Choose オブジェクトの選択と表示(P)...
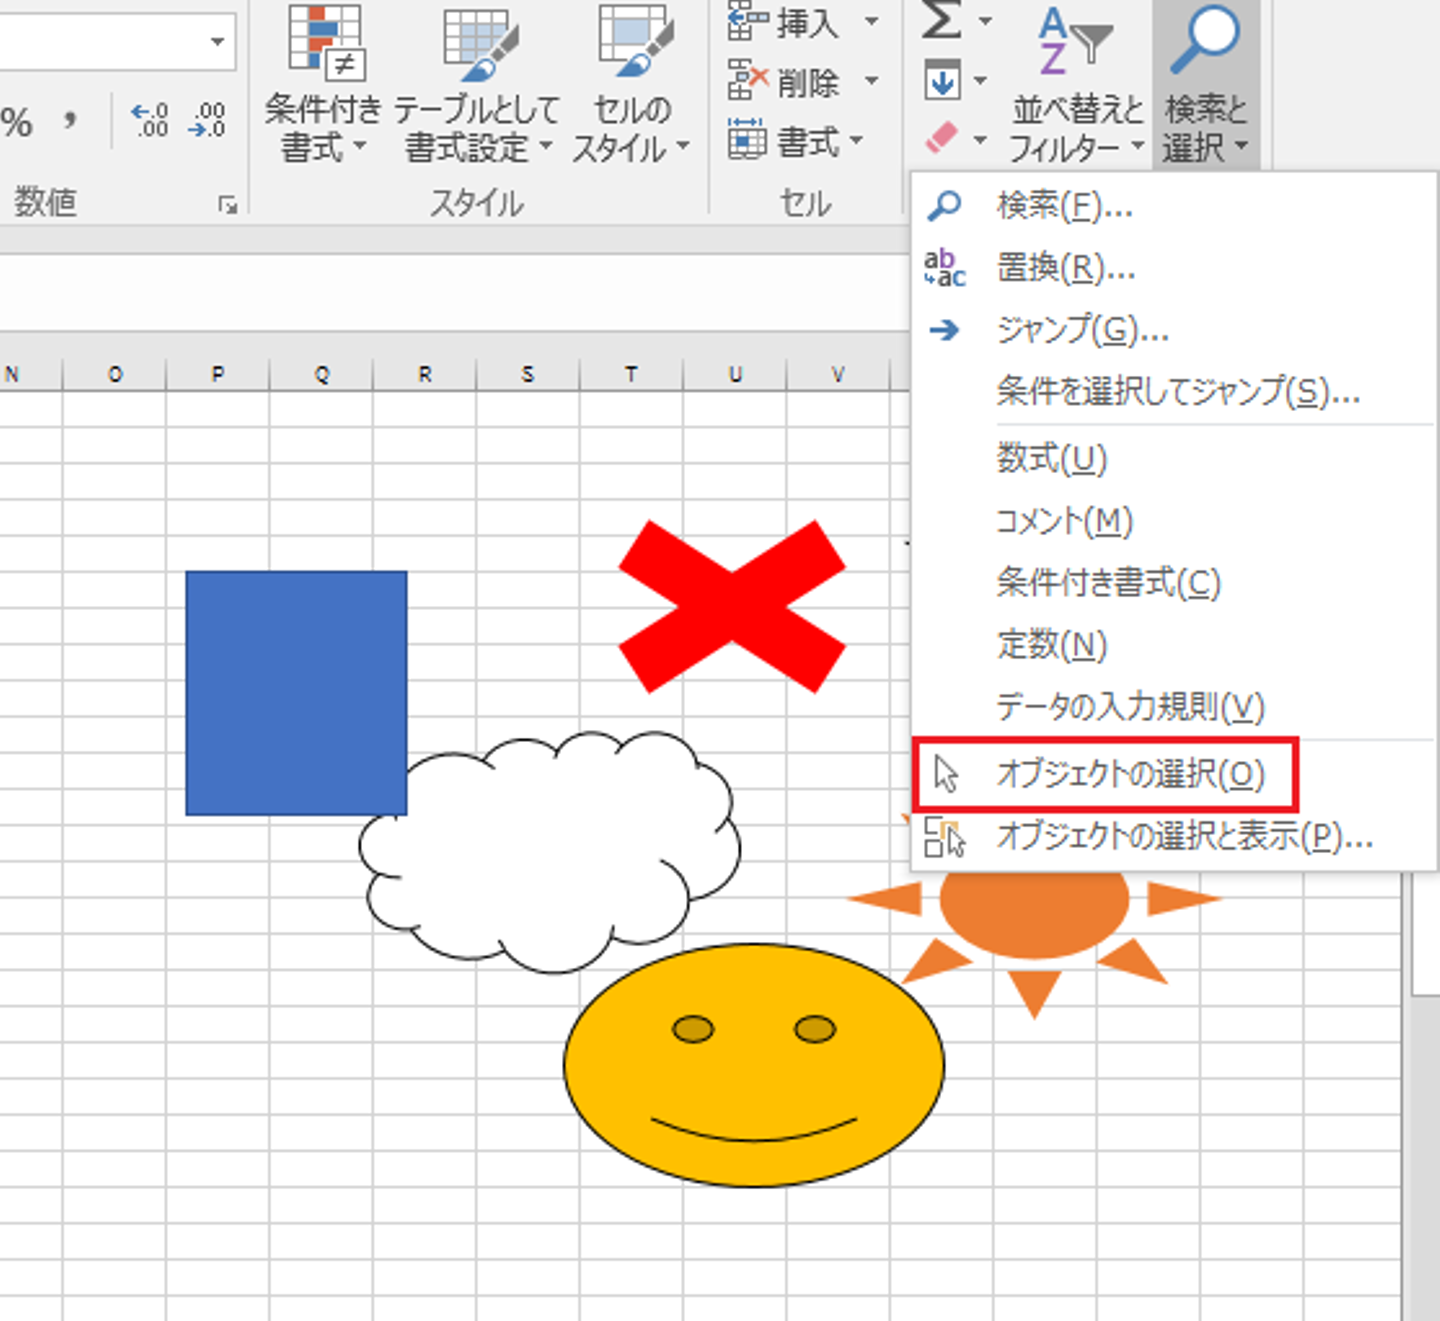The height and width of the screenshot is (1321, 1440). click(1175, 836)
